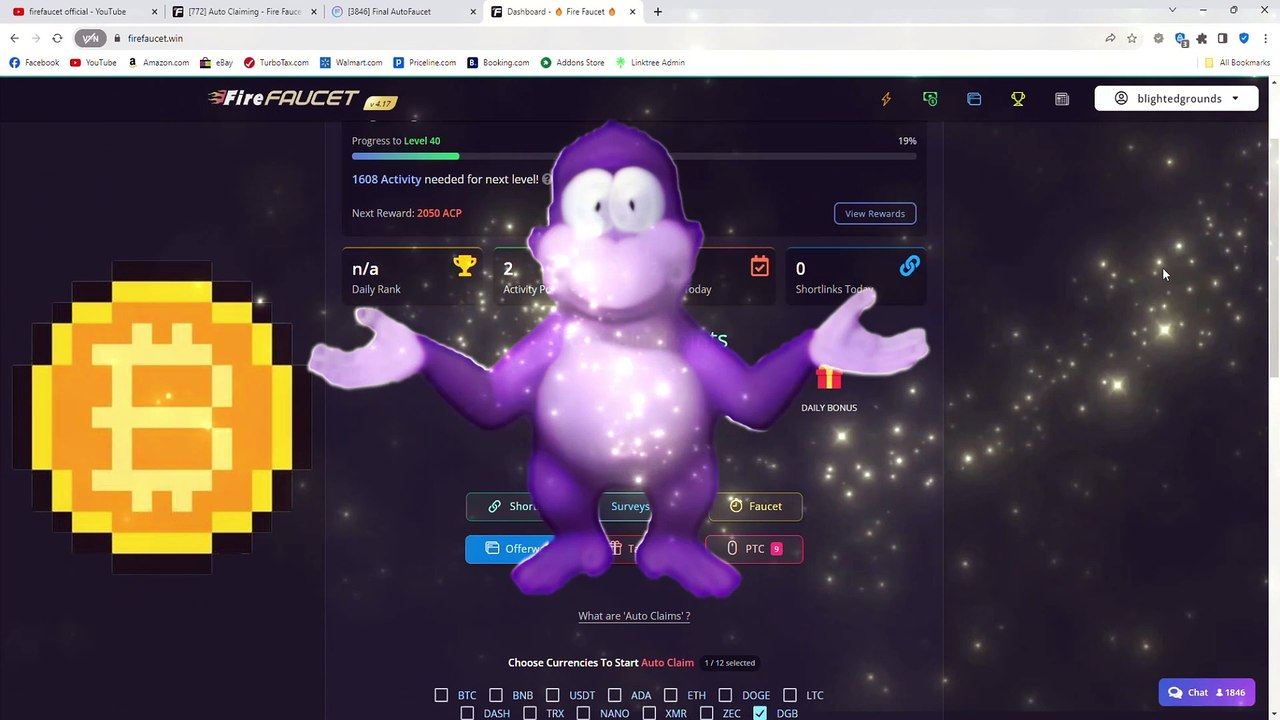Open the browser side panel icon
Viewport: 1280px width, 720px height.
coord(1222,38)
